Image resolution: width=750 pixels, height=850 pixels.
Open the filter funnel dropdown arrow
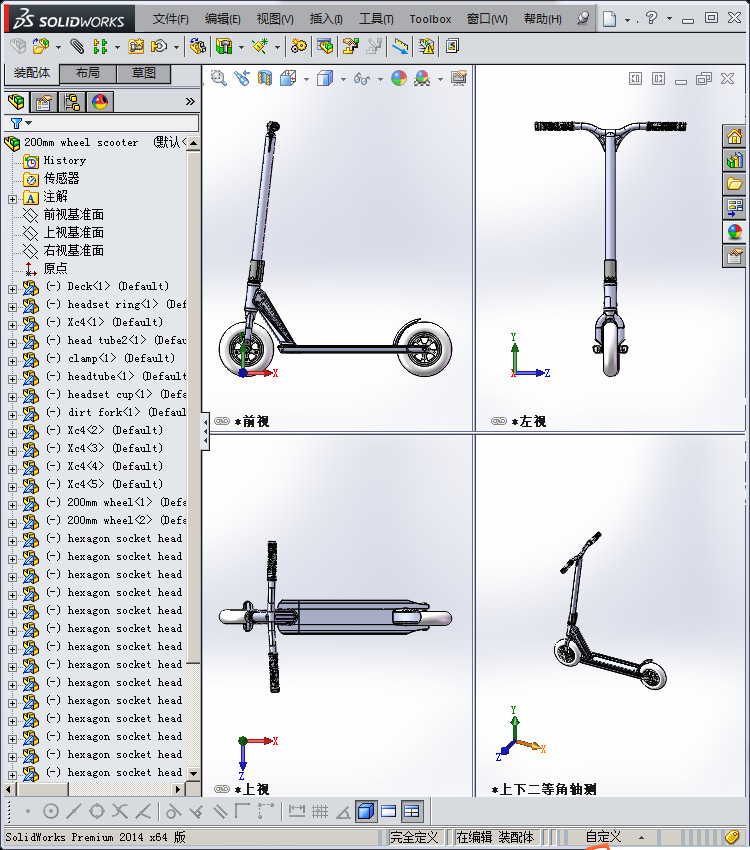[x=29, y=123]
